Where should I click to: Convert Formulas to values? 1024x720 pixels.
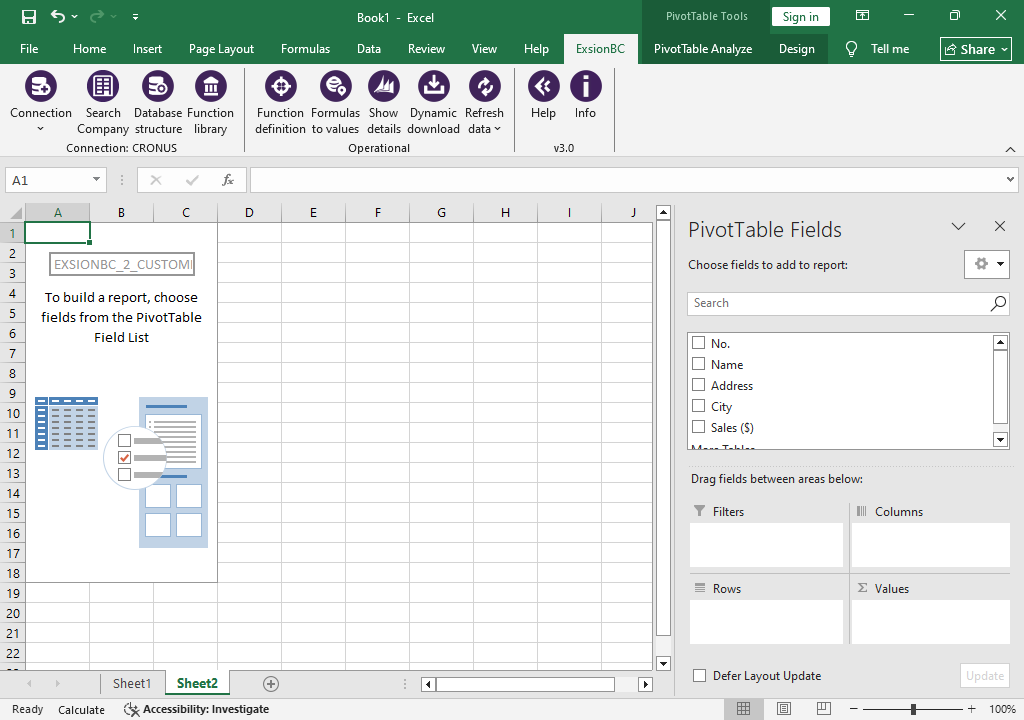point(335,103)
